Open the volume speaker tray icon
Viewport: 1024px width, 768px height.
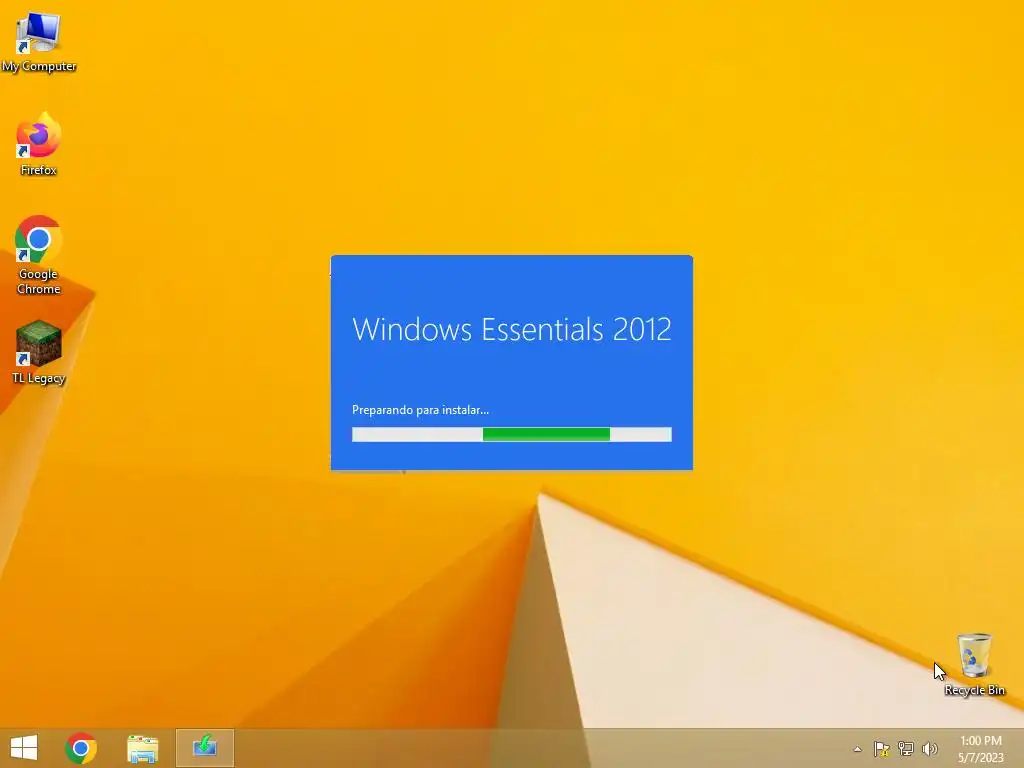point(930,749)
